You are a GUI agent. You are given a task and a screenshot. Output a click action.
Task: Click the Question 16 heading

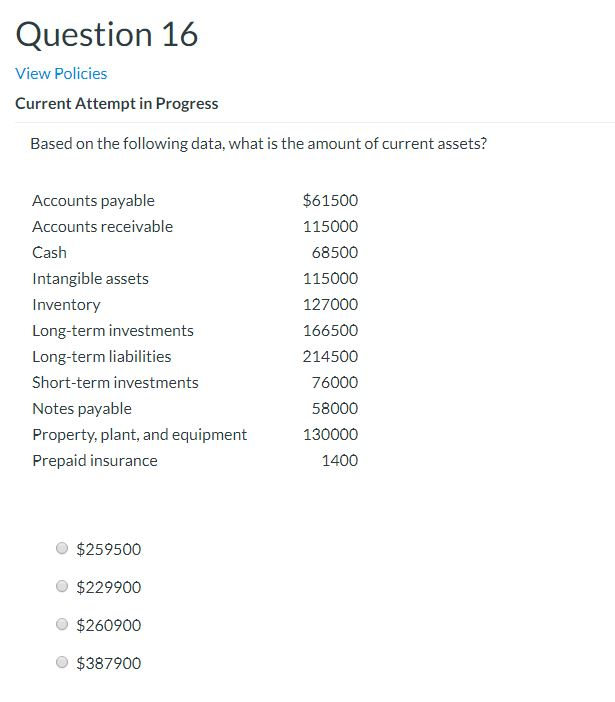click(x=107, y=34)
